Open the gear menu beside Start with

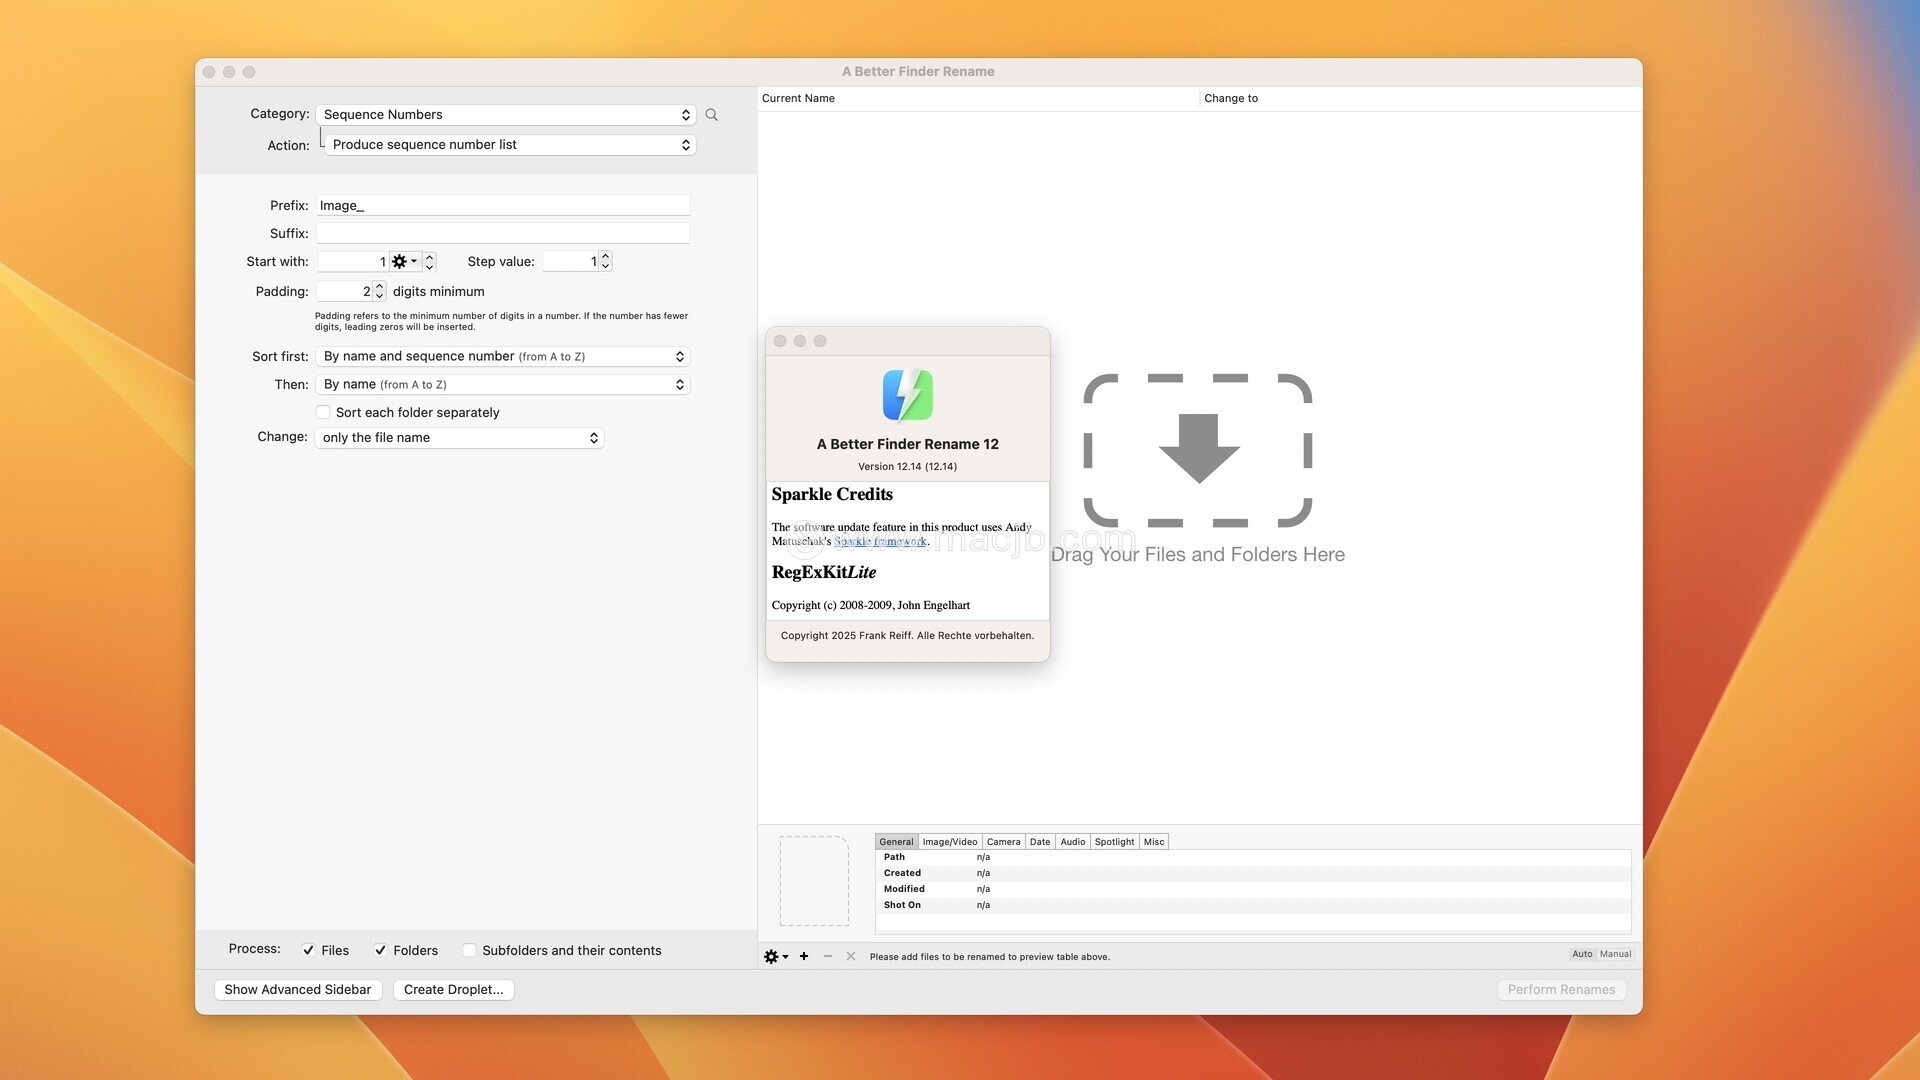point(404,262)
